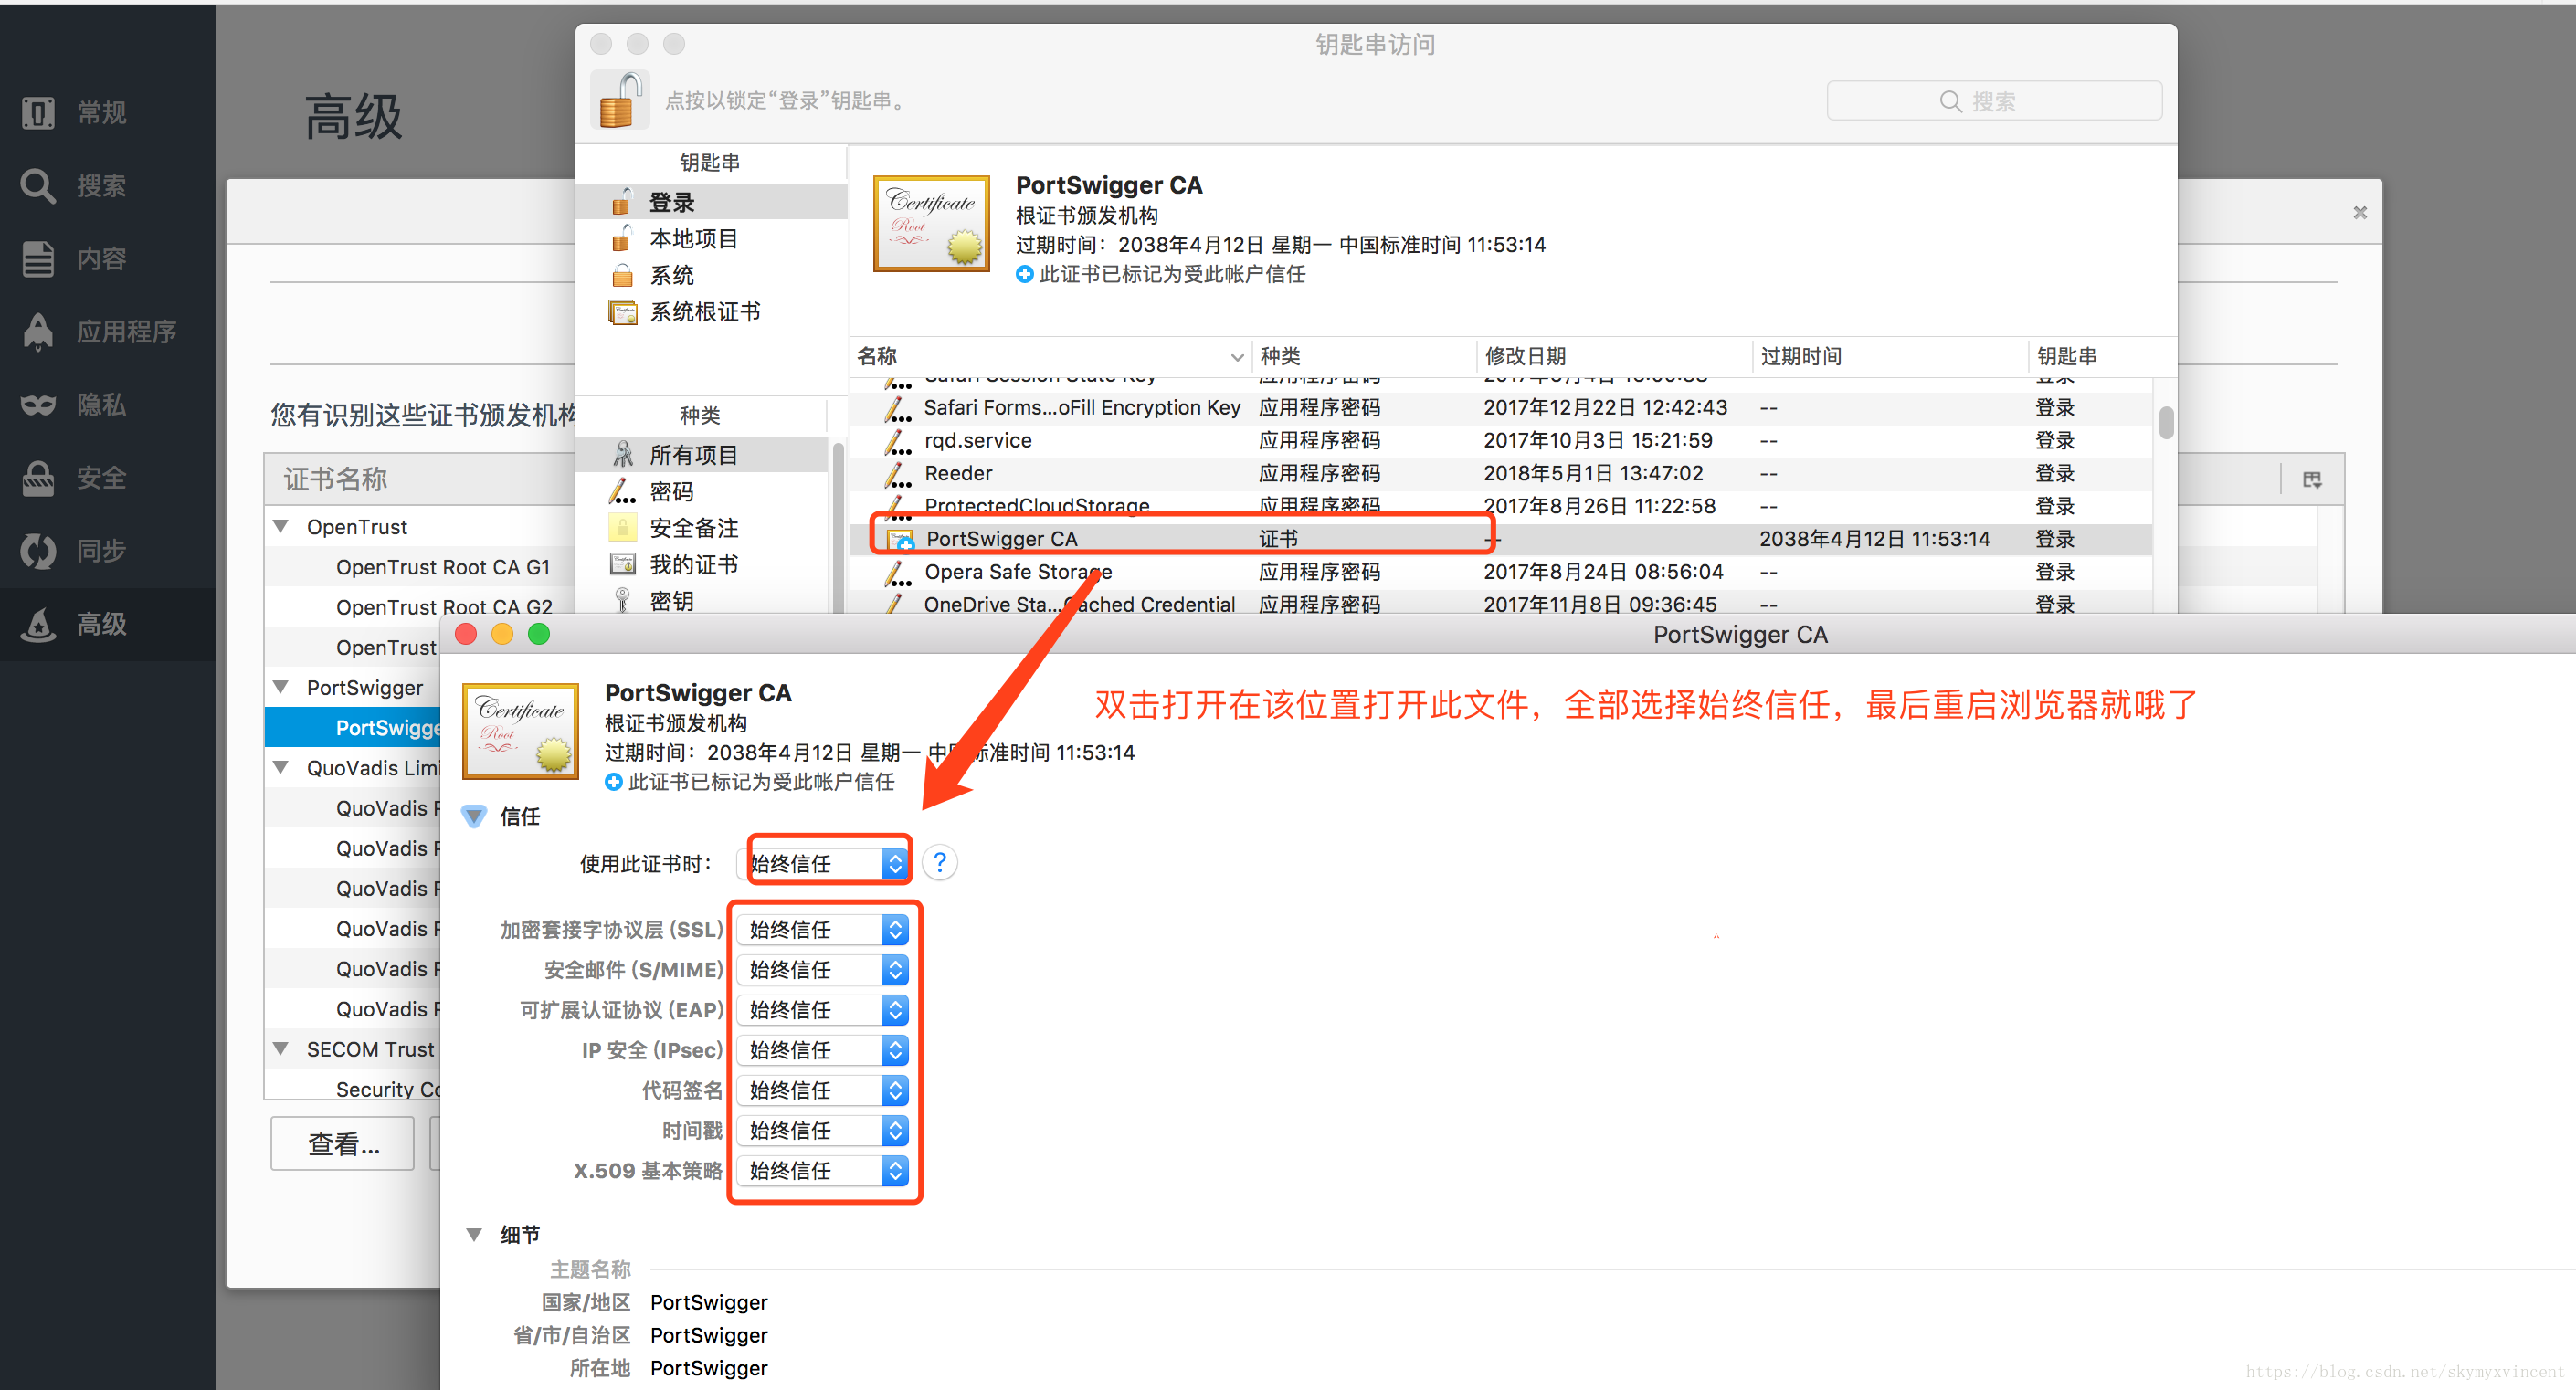
Task: Sort by 名称 column header
Action: pyautogui.click(x=1050, y=356)
